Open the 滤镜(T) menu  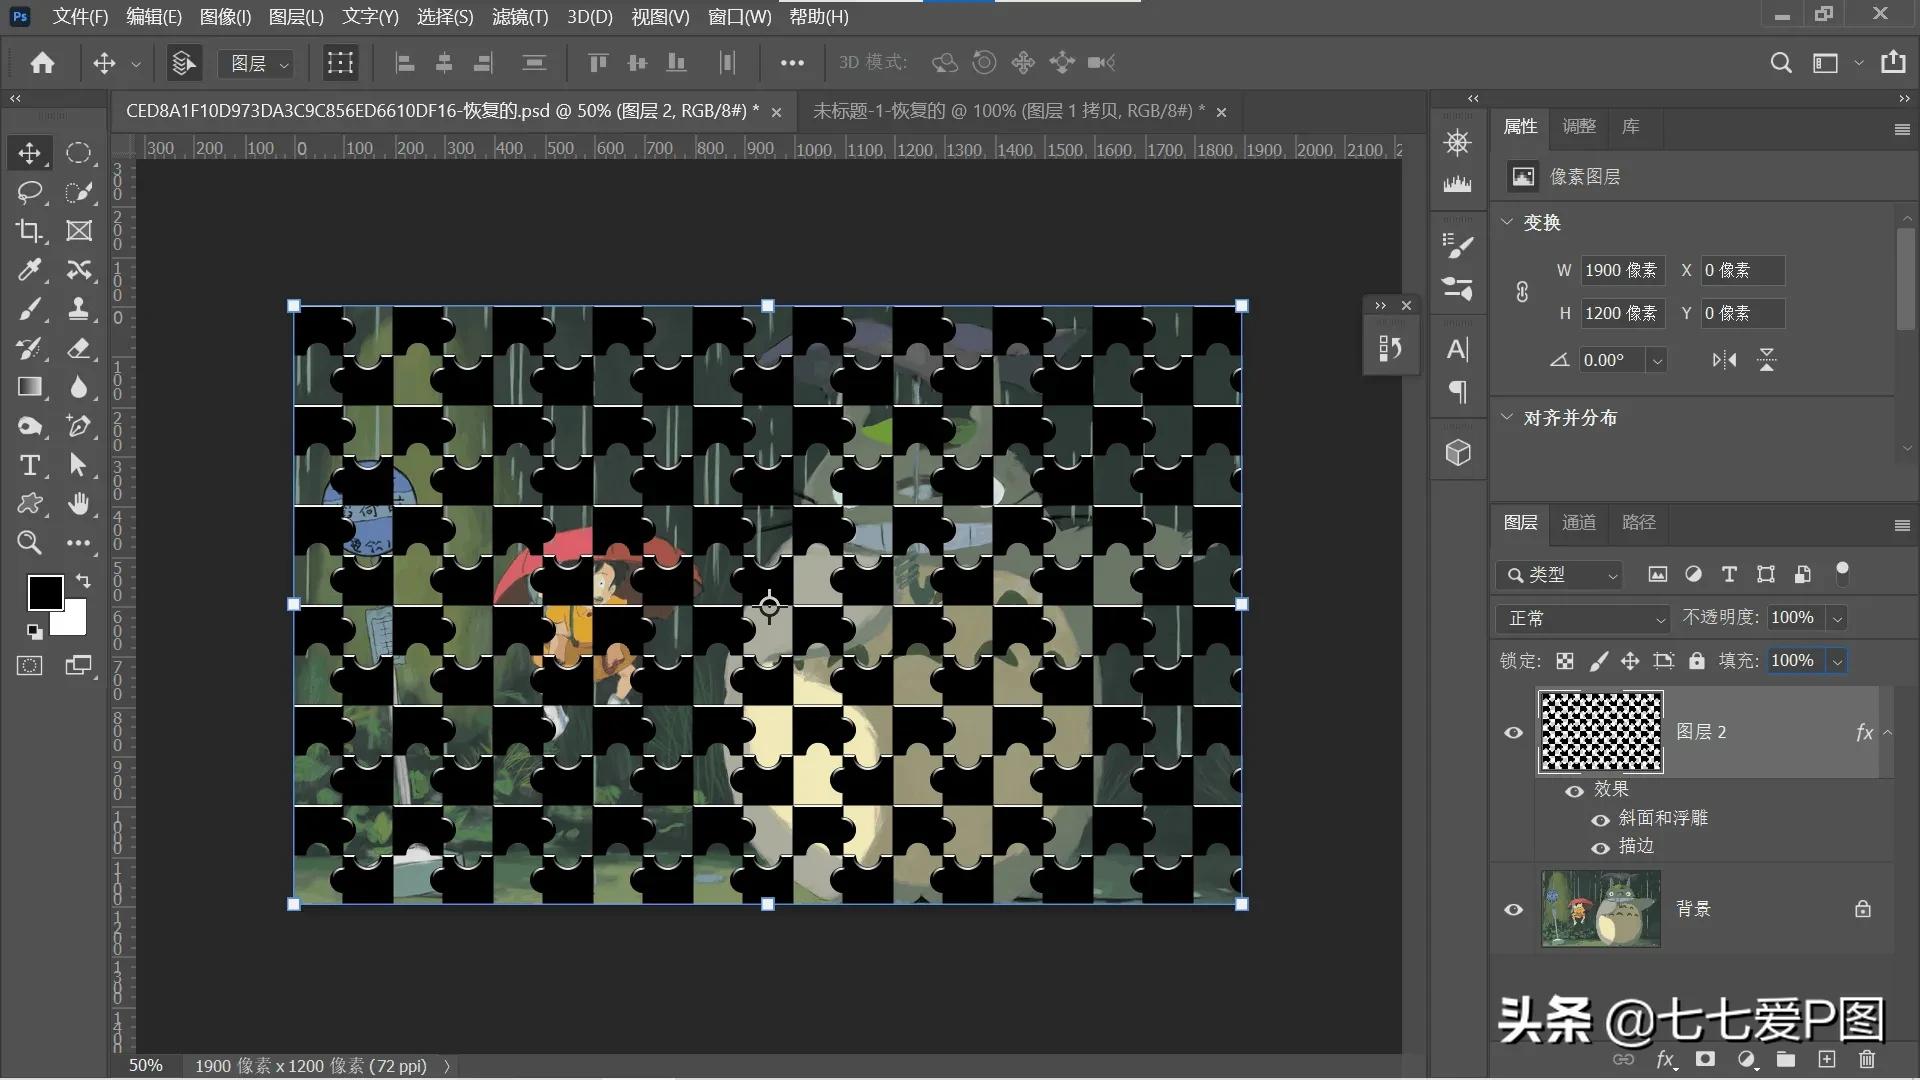(x=520, y=17)
